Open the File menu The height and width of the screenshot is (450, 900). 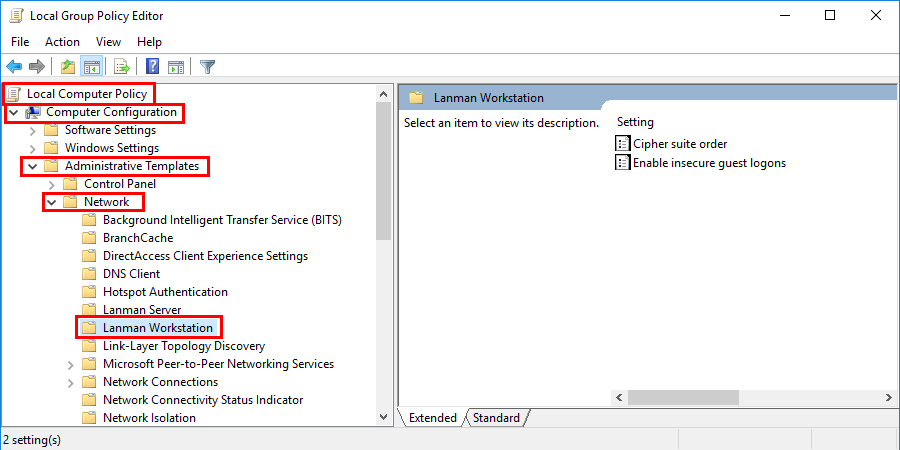point(20,42)
